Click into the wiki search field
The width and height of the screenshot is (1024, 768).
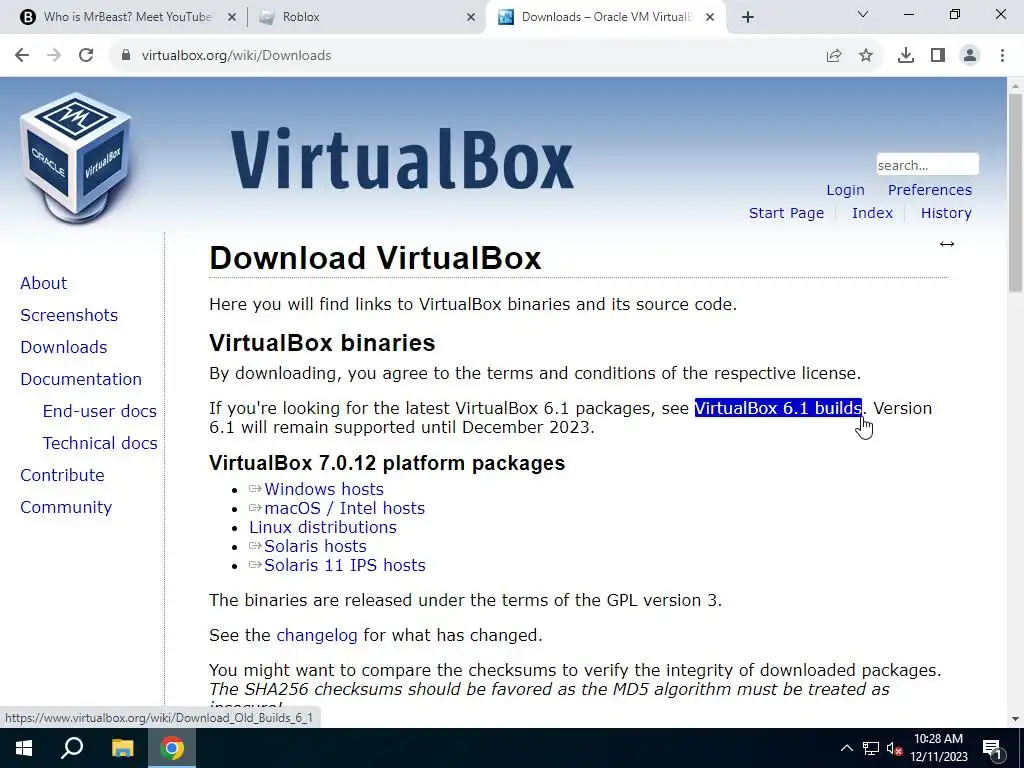point(927,165)
